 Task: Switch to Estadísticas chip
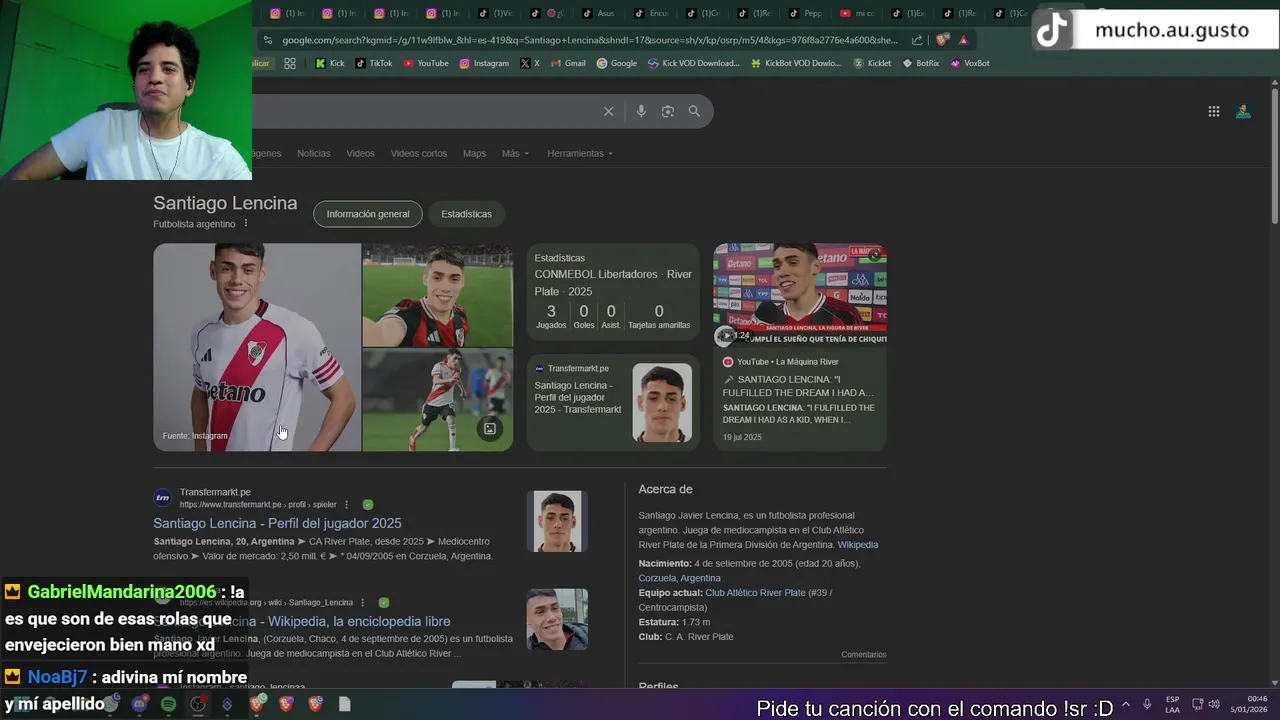466,214
